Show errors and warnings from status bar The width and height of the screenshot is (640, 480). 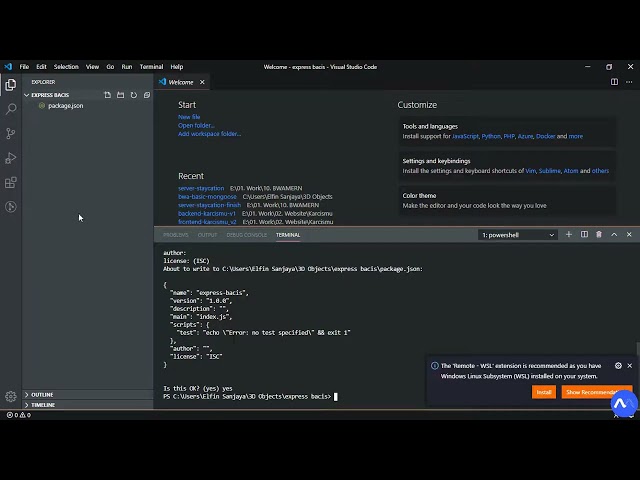coord(19,415)
